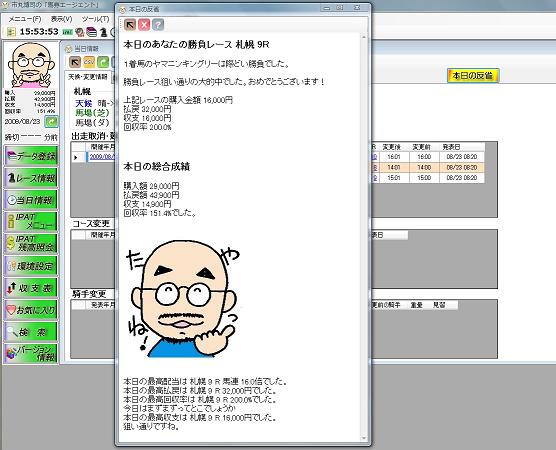Maximize the 本日の反省 window

(340, 8)
